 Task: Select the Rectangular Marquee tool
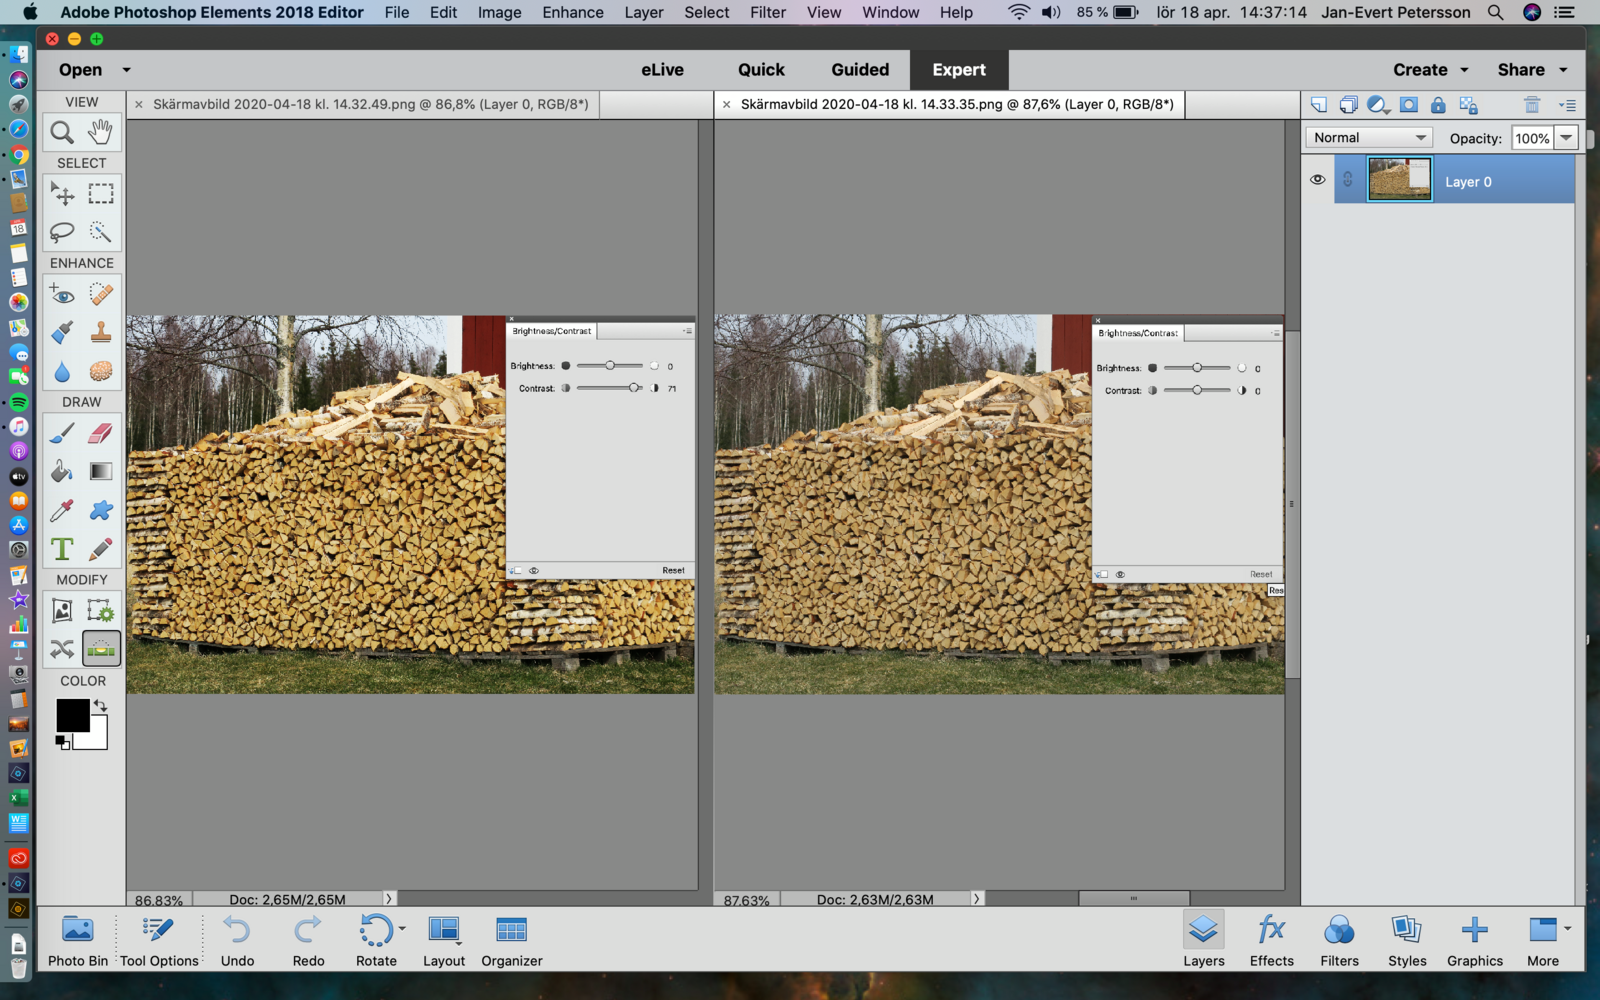point(100,194)
